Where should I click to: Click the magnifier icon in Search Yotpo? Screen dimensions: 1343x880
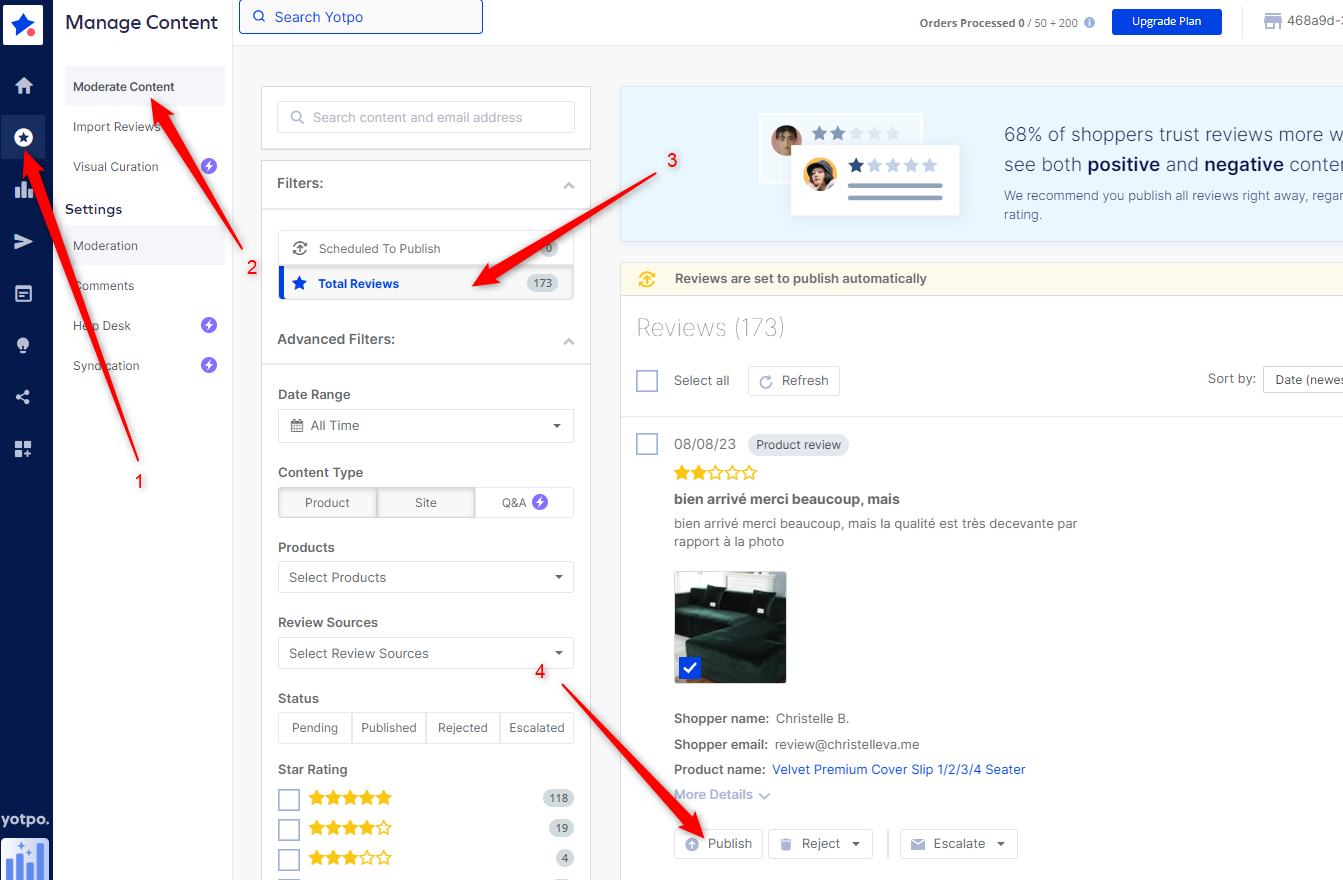(260, 17)
